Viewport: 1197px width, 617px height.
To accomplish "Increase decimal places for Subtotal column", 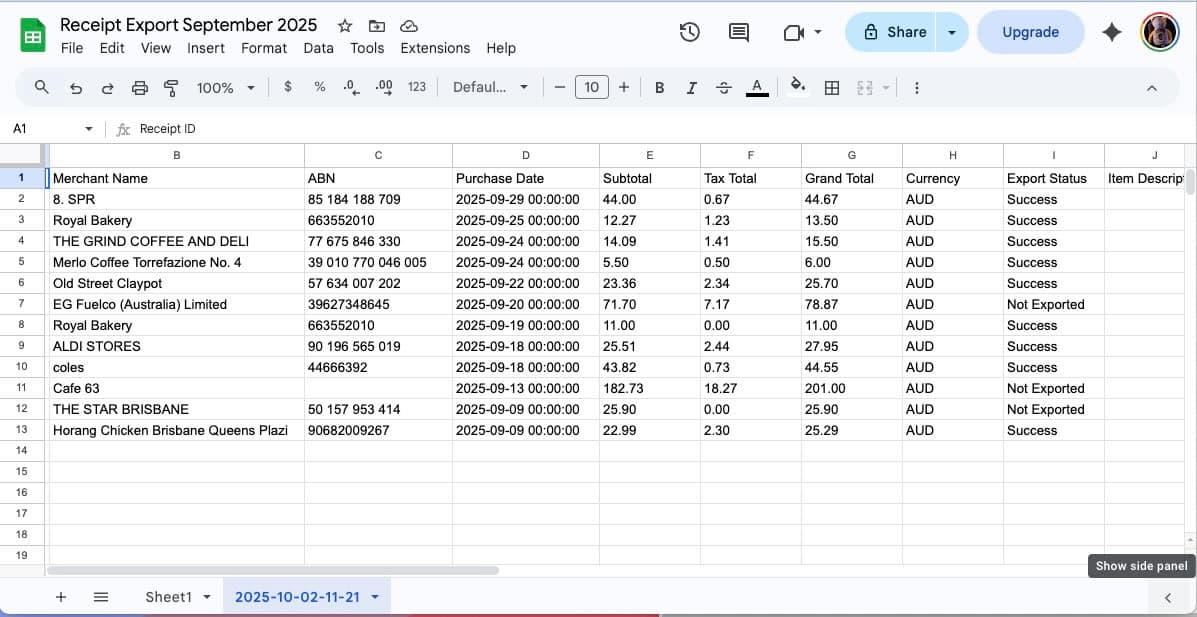I will point(382,87).
